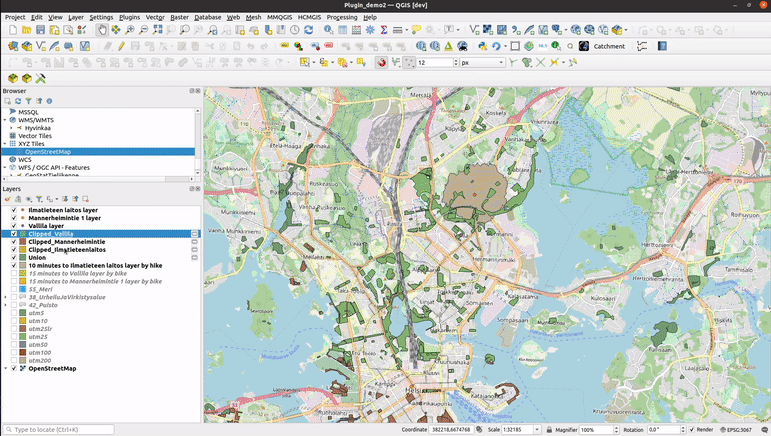Hide the OpenStreetMap layer checkbox

click(x=14, y=368)
